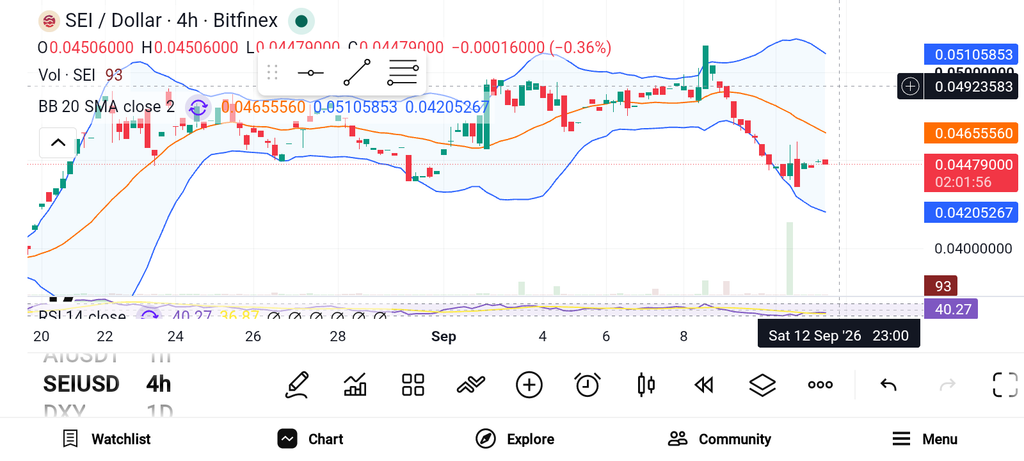This screenshot has width=1024, height=461.
Task: Tap the blue 0.05105853 upper band label
Action: click(972, 55)
